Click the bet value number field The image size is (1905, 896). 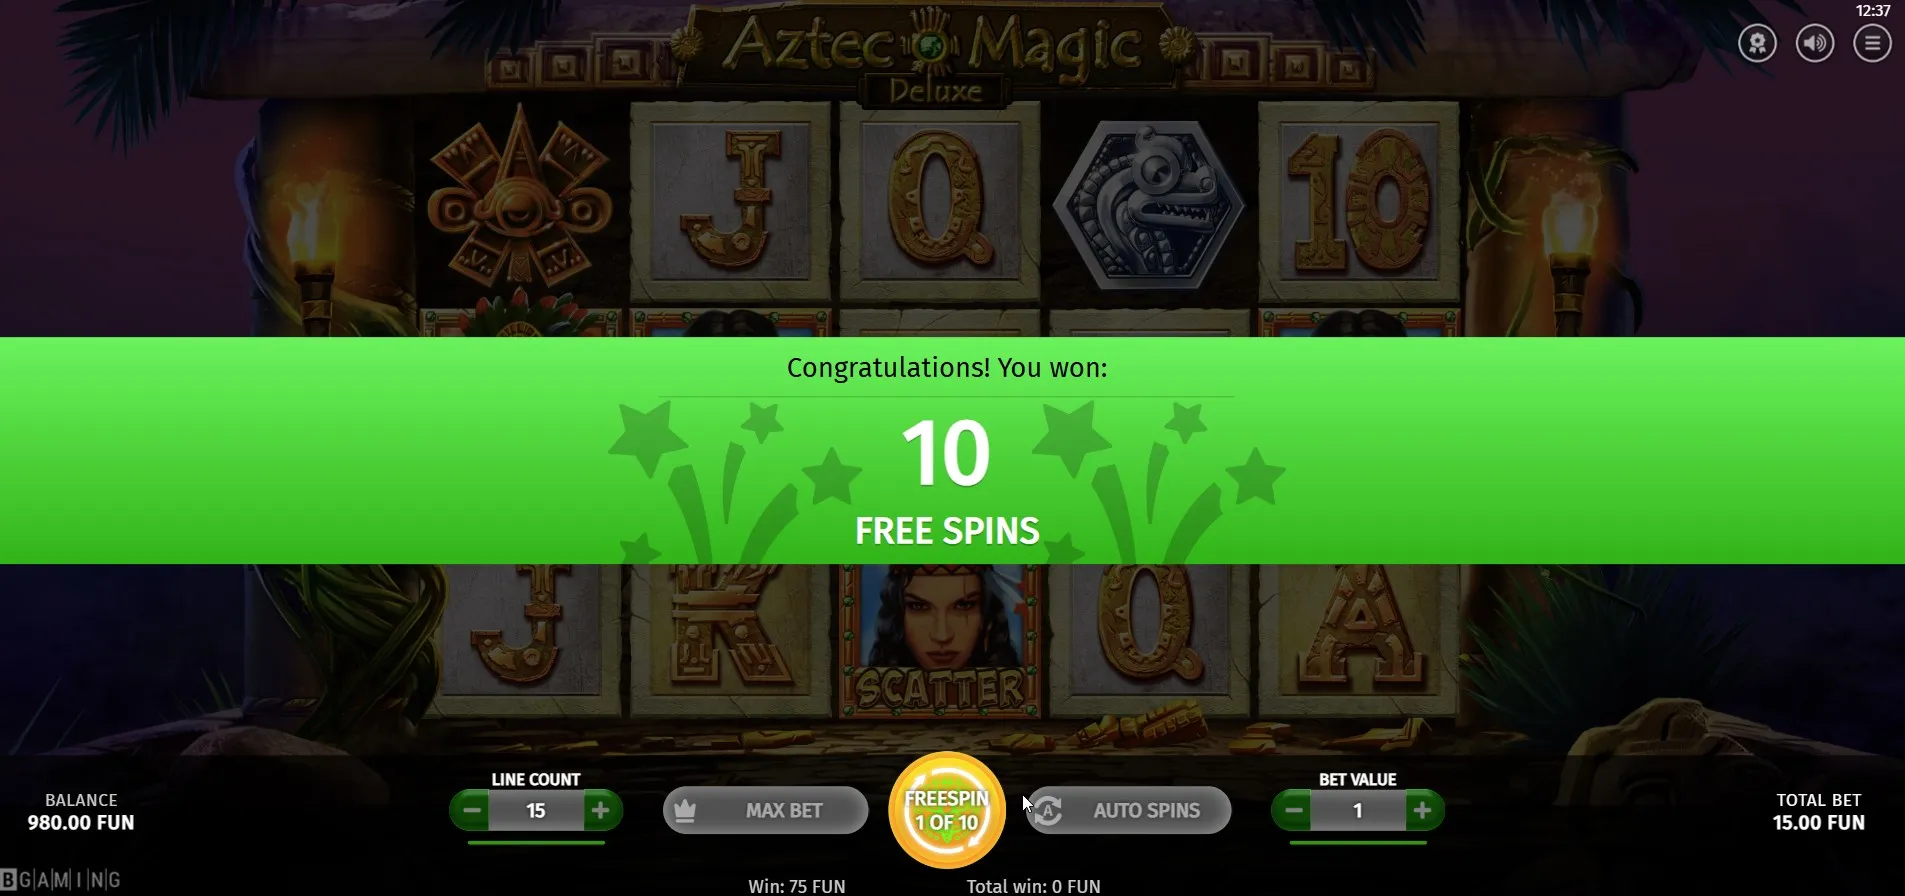pos(1358,810)
